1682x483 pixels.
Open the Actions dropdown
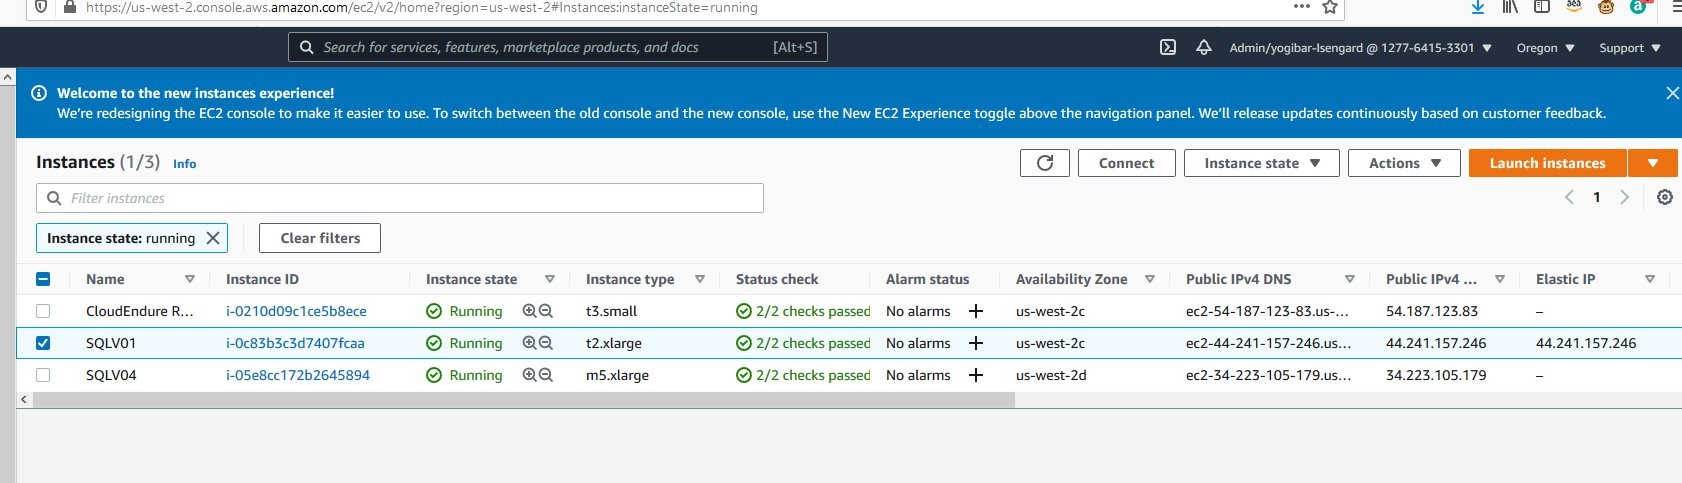pos(1405,163)
